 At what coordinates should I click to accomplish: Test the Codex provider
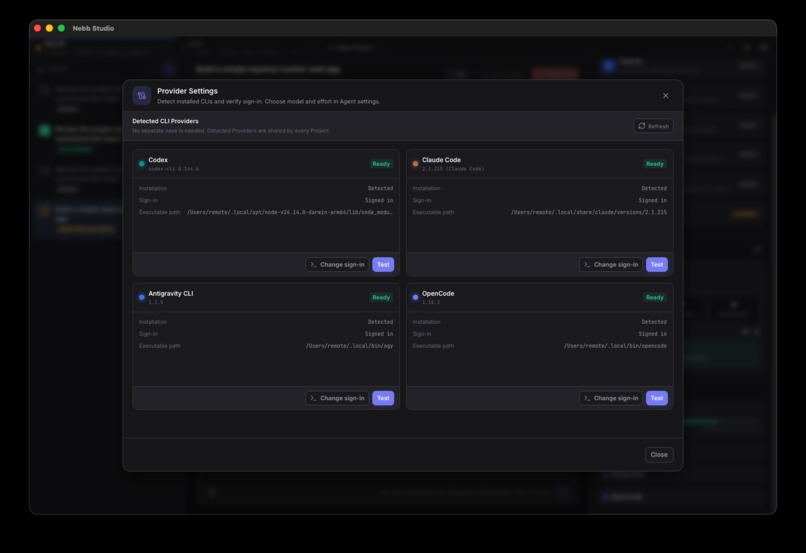click(383, 264)
